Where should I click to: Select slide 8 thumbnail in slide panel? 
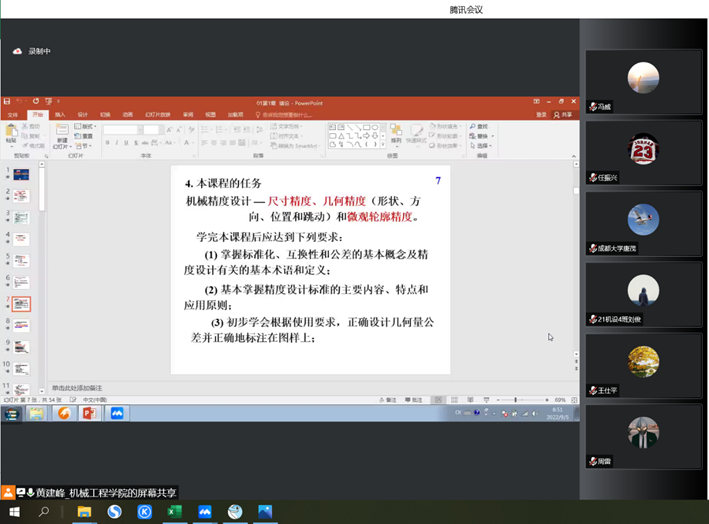click(22, 325)
